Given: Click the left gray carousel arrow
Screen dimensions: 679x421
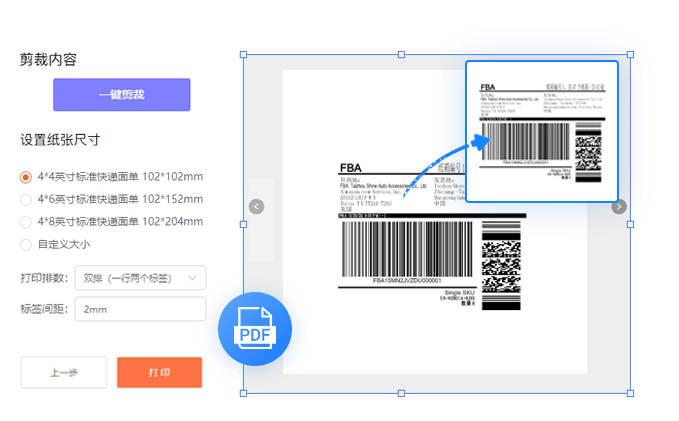Looking at the screenshot, I should 256,207.
